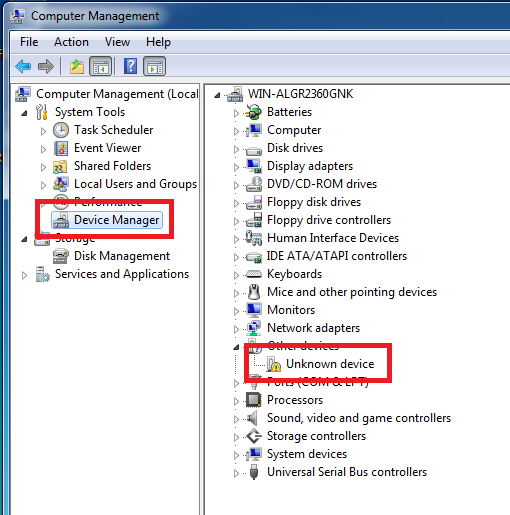
Task: Collapse the System Tools tree node
Action: pyautogui.click(x=24, y=113)
